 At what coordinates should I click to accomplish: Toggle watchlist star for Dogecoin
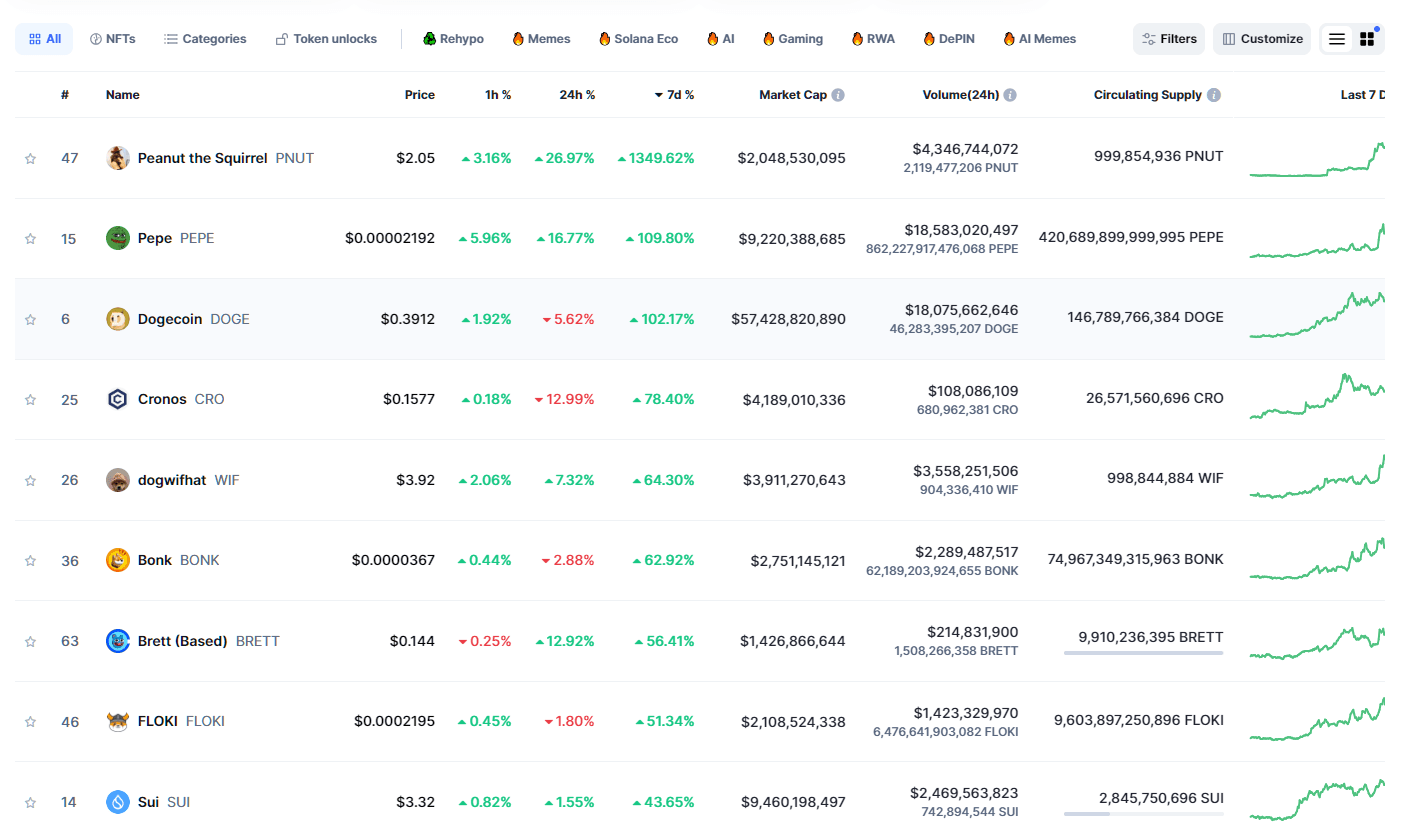point(30,319)
